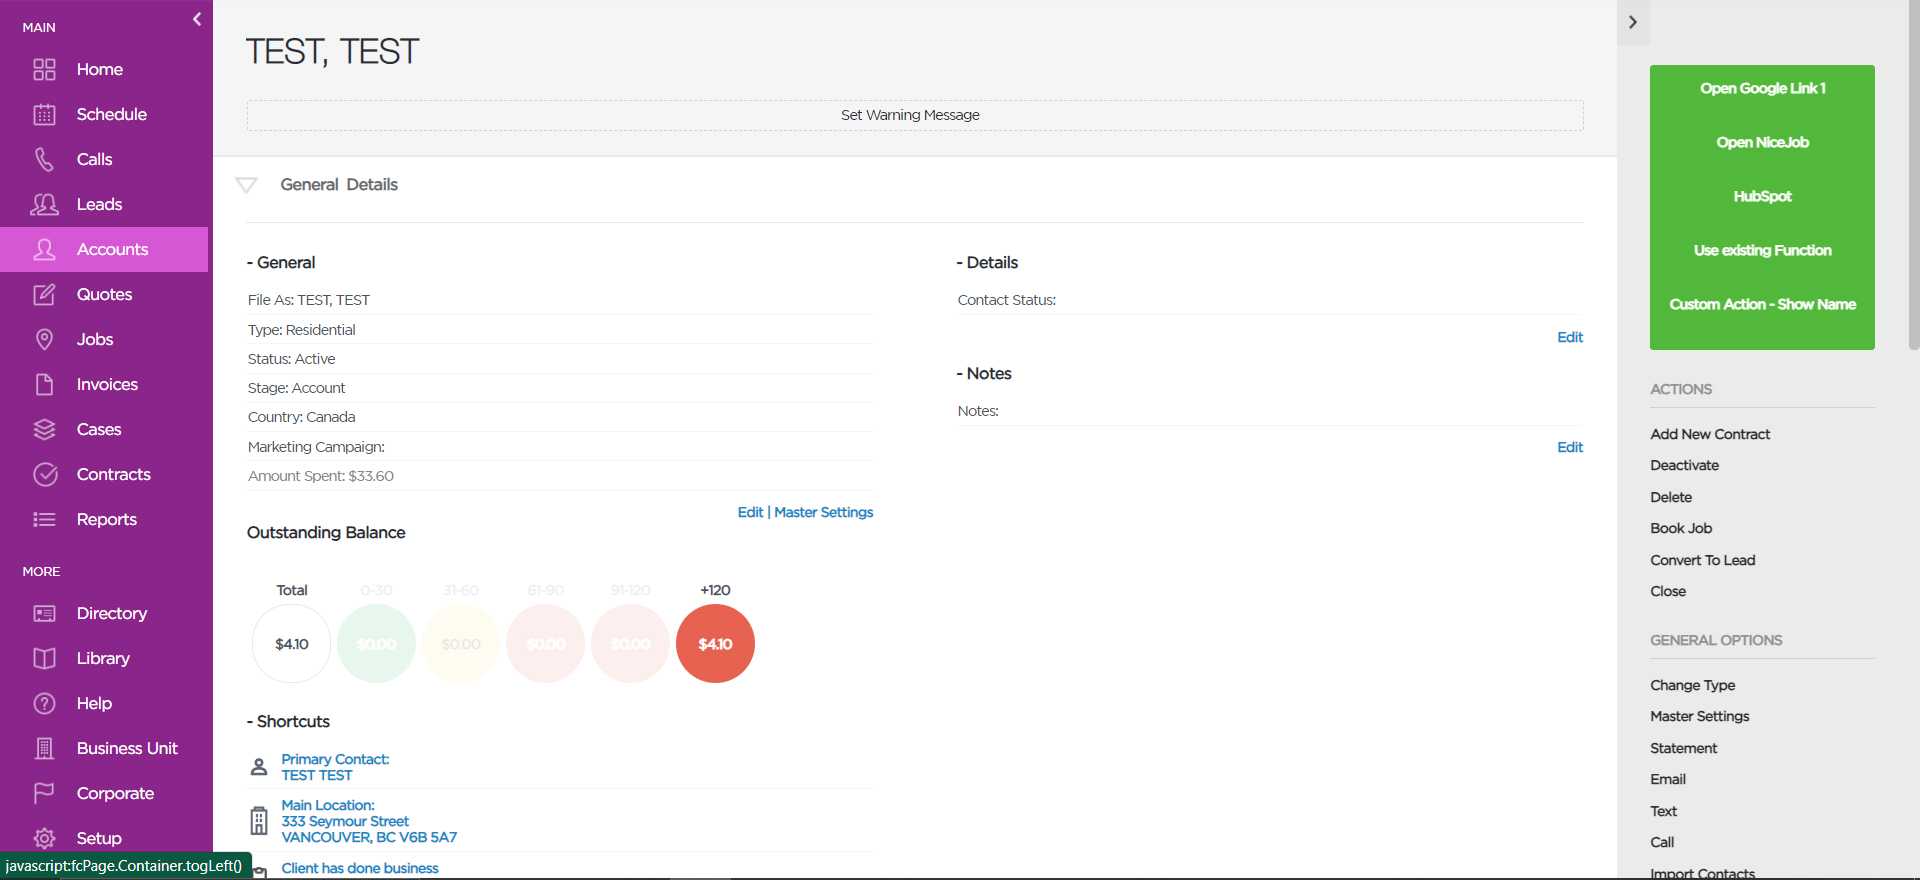Click the Schedule calendar icon

pos(44,114)
